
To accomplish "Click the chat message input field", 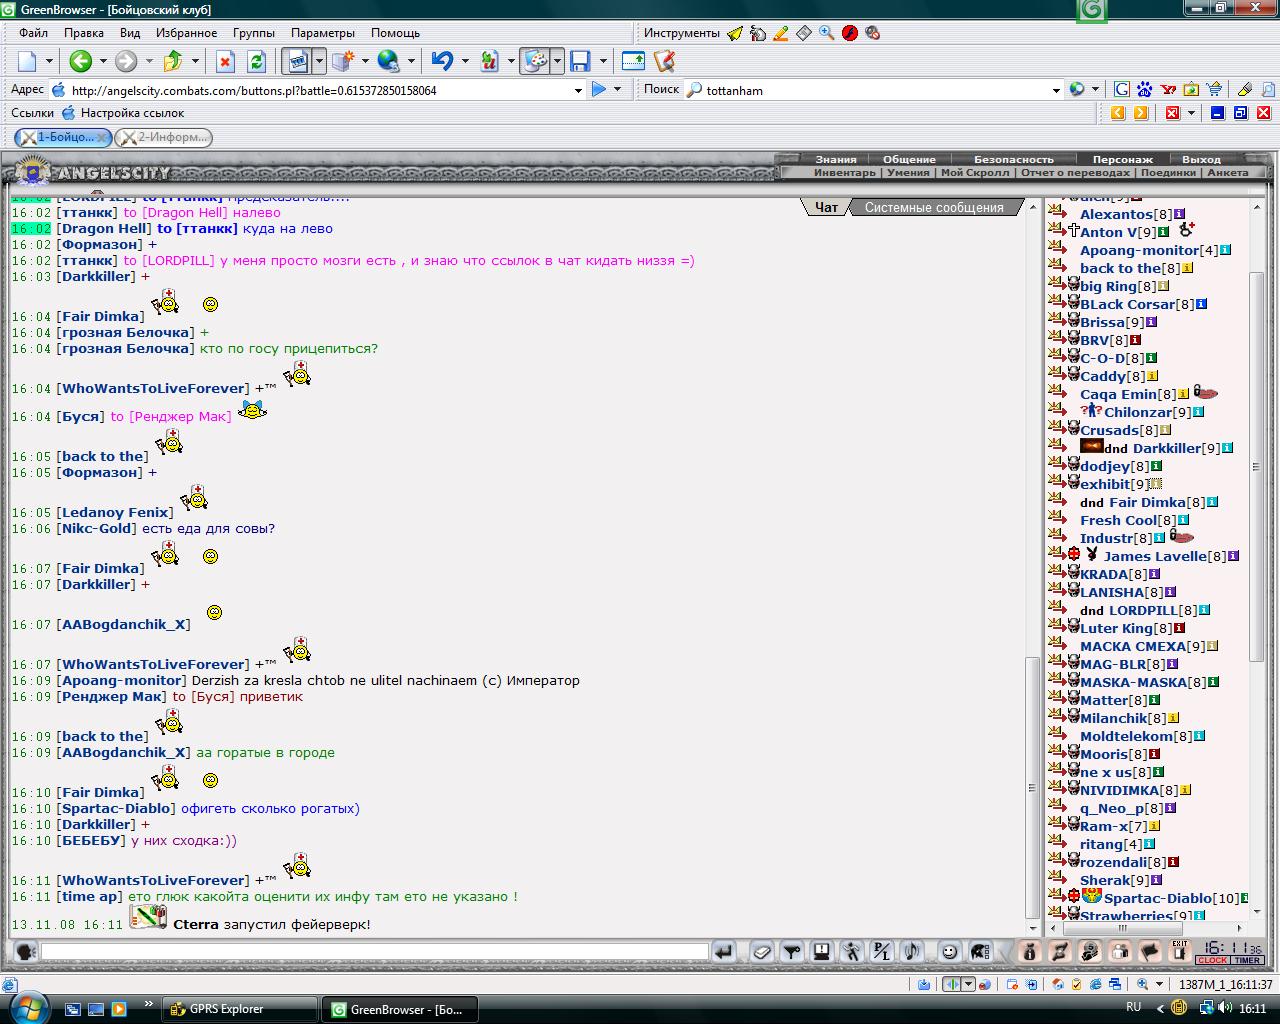I will point(374,952).
